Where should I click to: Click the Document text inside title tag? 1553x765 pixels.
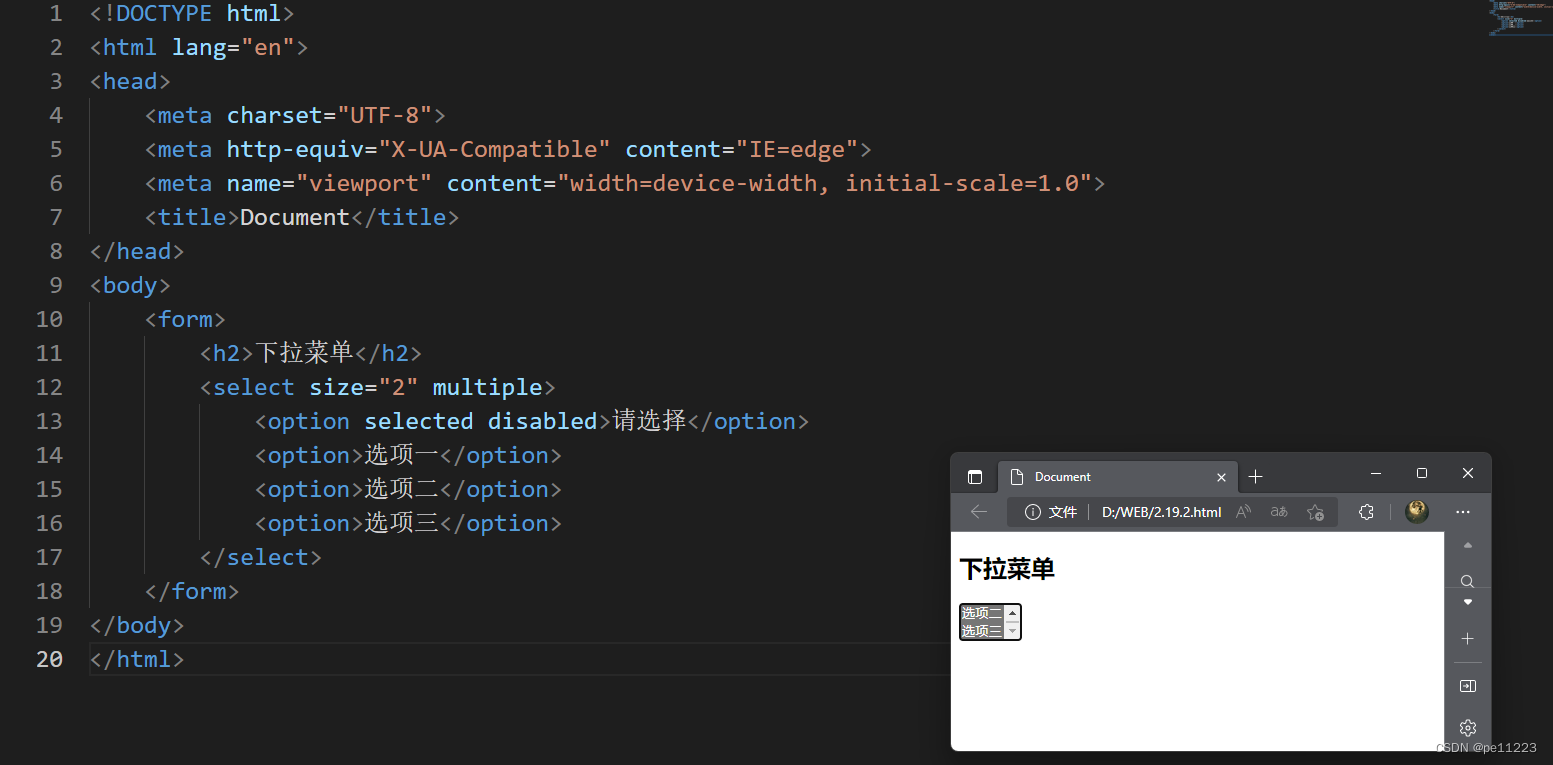(x=295, y=218)
